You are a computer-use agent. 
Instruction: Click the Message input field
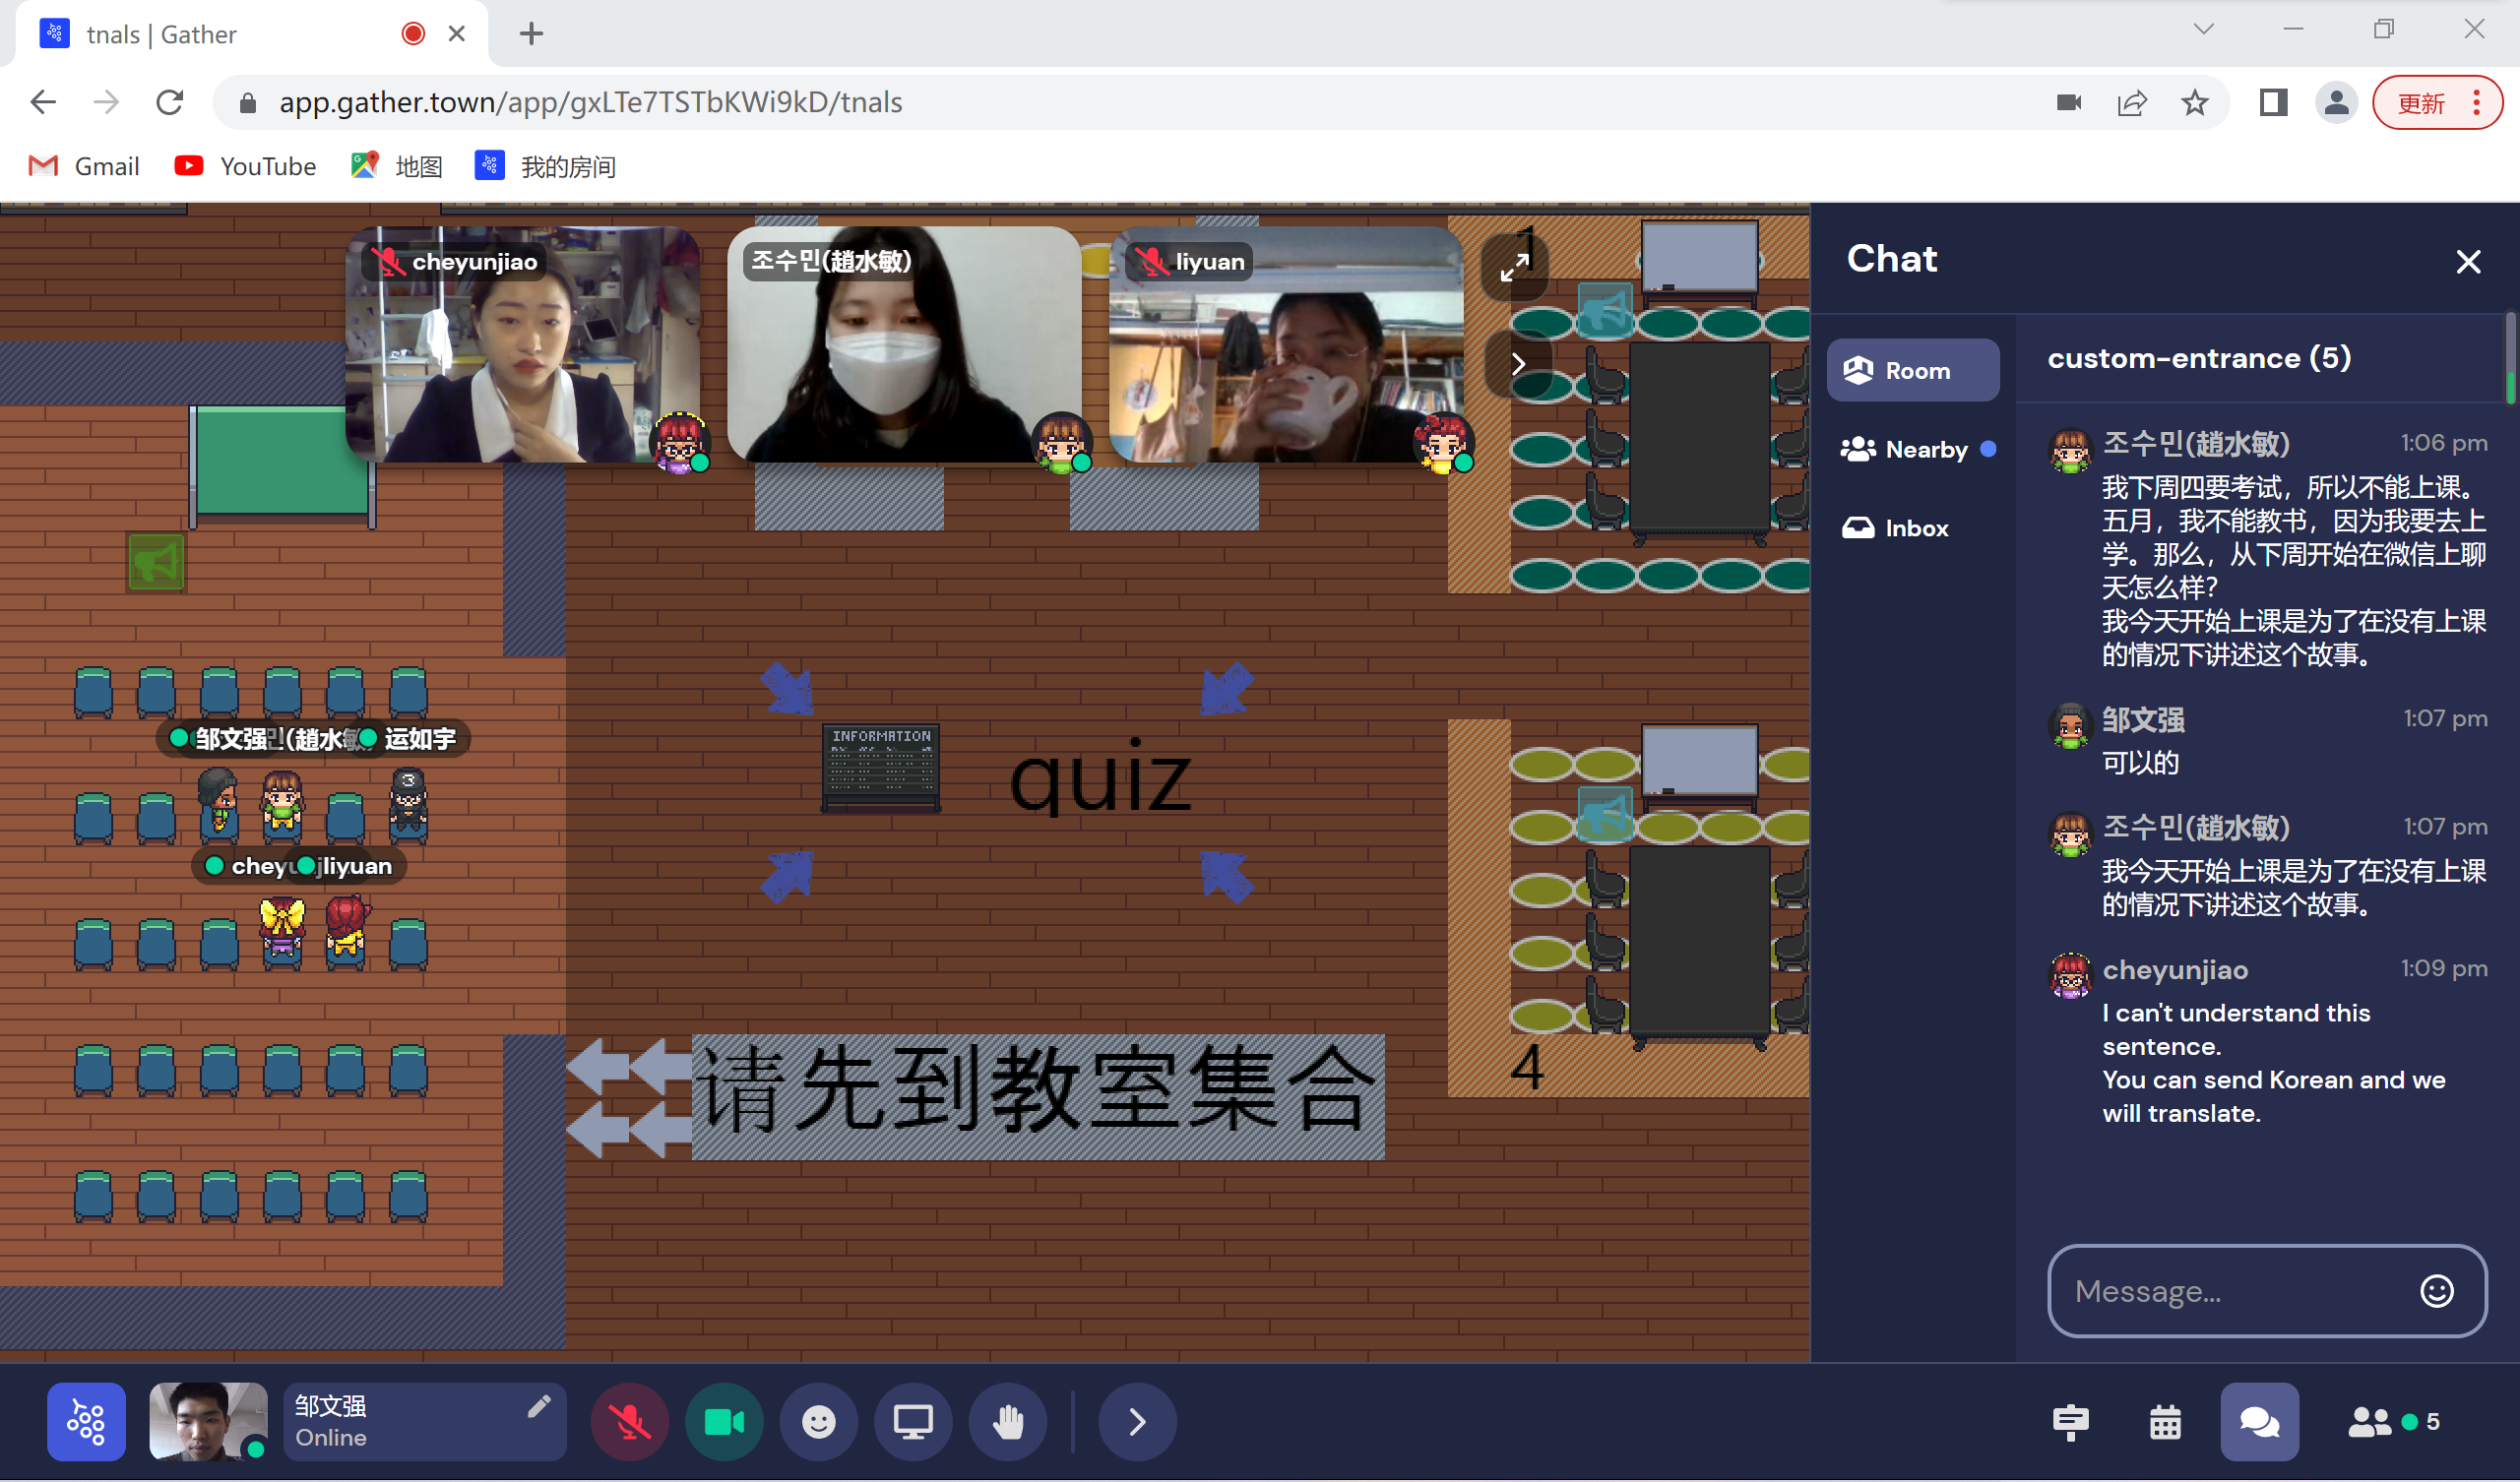[2230, 1291]
